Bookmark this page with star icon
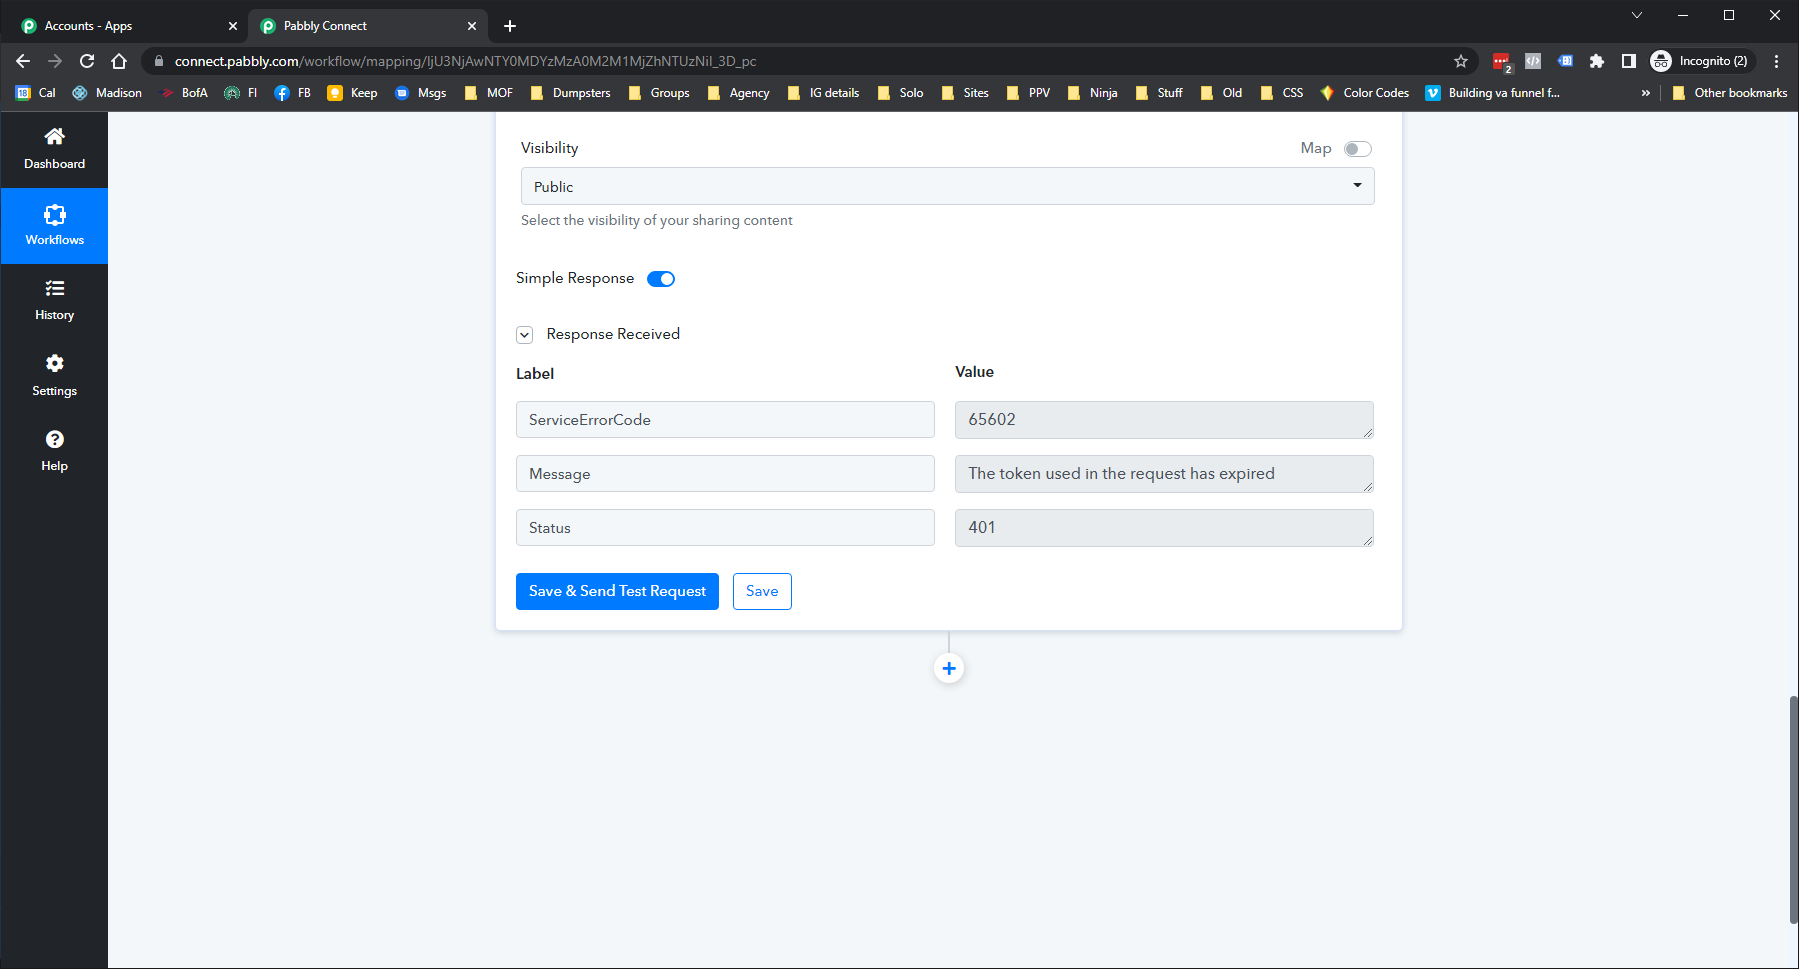 click(1461, 61)
